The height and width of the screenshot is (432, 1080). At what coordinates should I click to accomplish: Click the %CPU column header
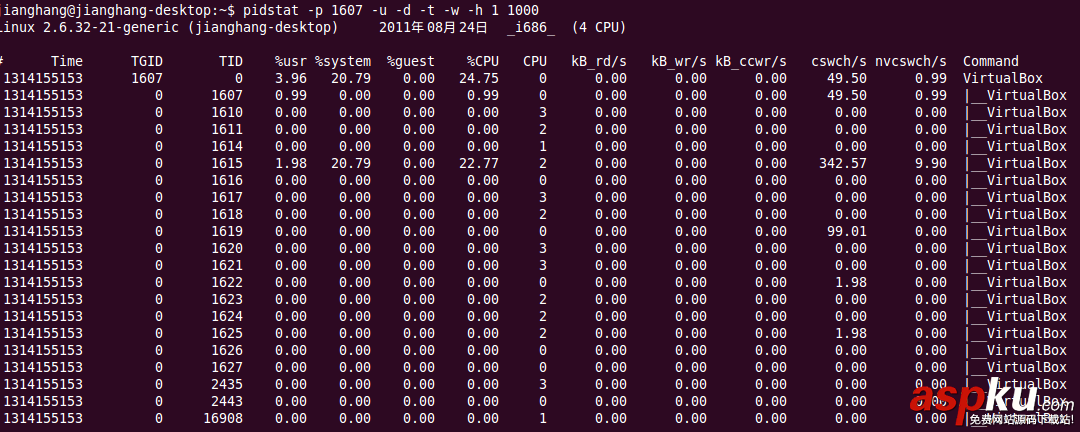(483, 61)
